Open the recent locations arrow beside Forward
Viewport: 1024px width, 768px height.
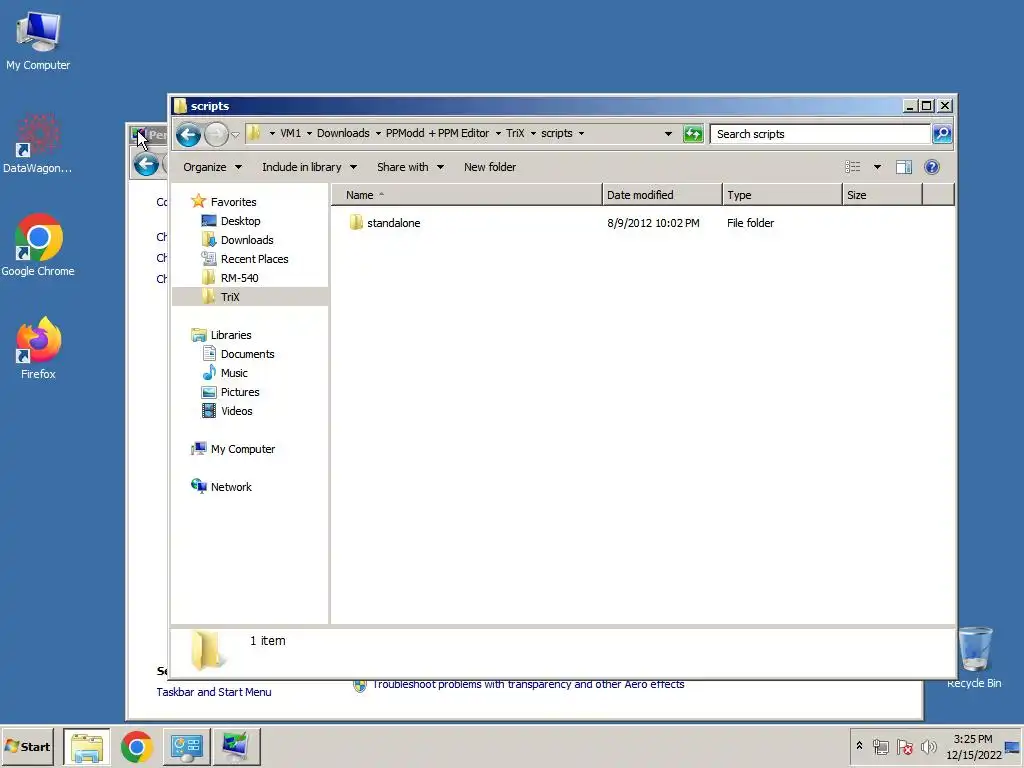pos(235,135)
